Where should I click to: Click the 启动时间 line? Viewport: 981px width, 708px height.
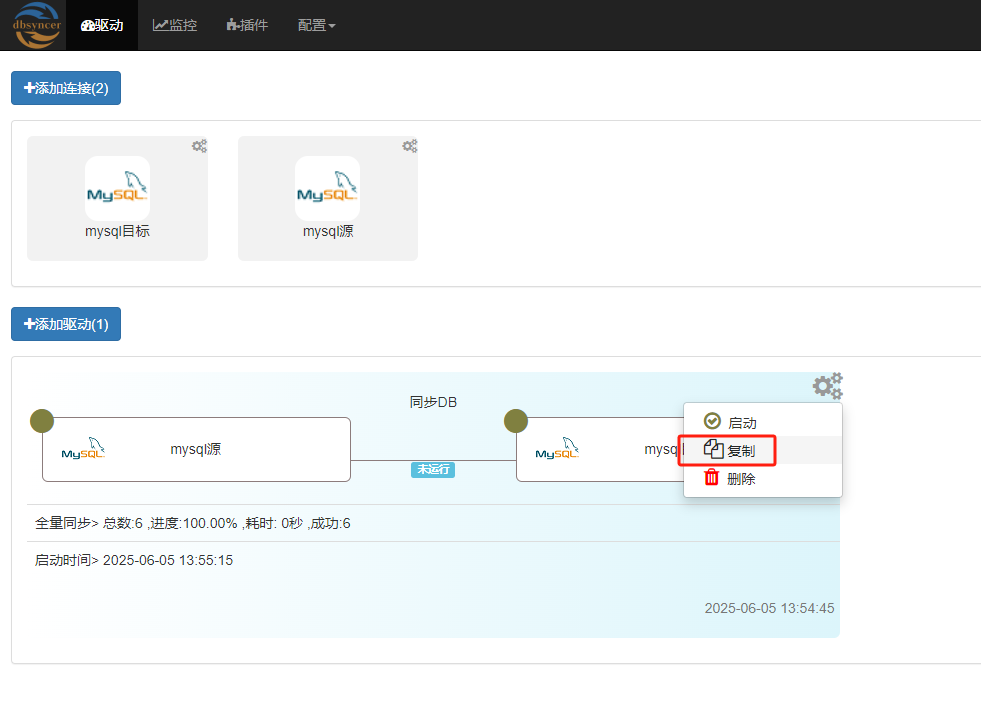[x=134, y=560]
